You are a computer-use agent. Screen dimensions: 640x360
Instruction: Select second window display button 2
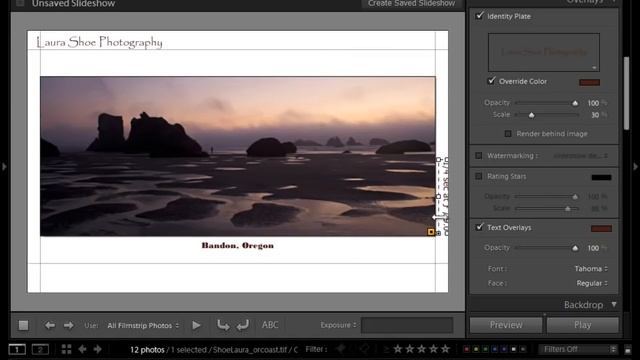(x=40, y=349)
